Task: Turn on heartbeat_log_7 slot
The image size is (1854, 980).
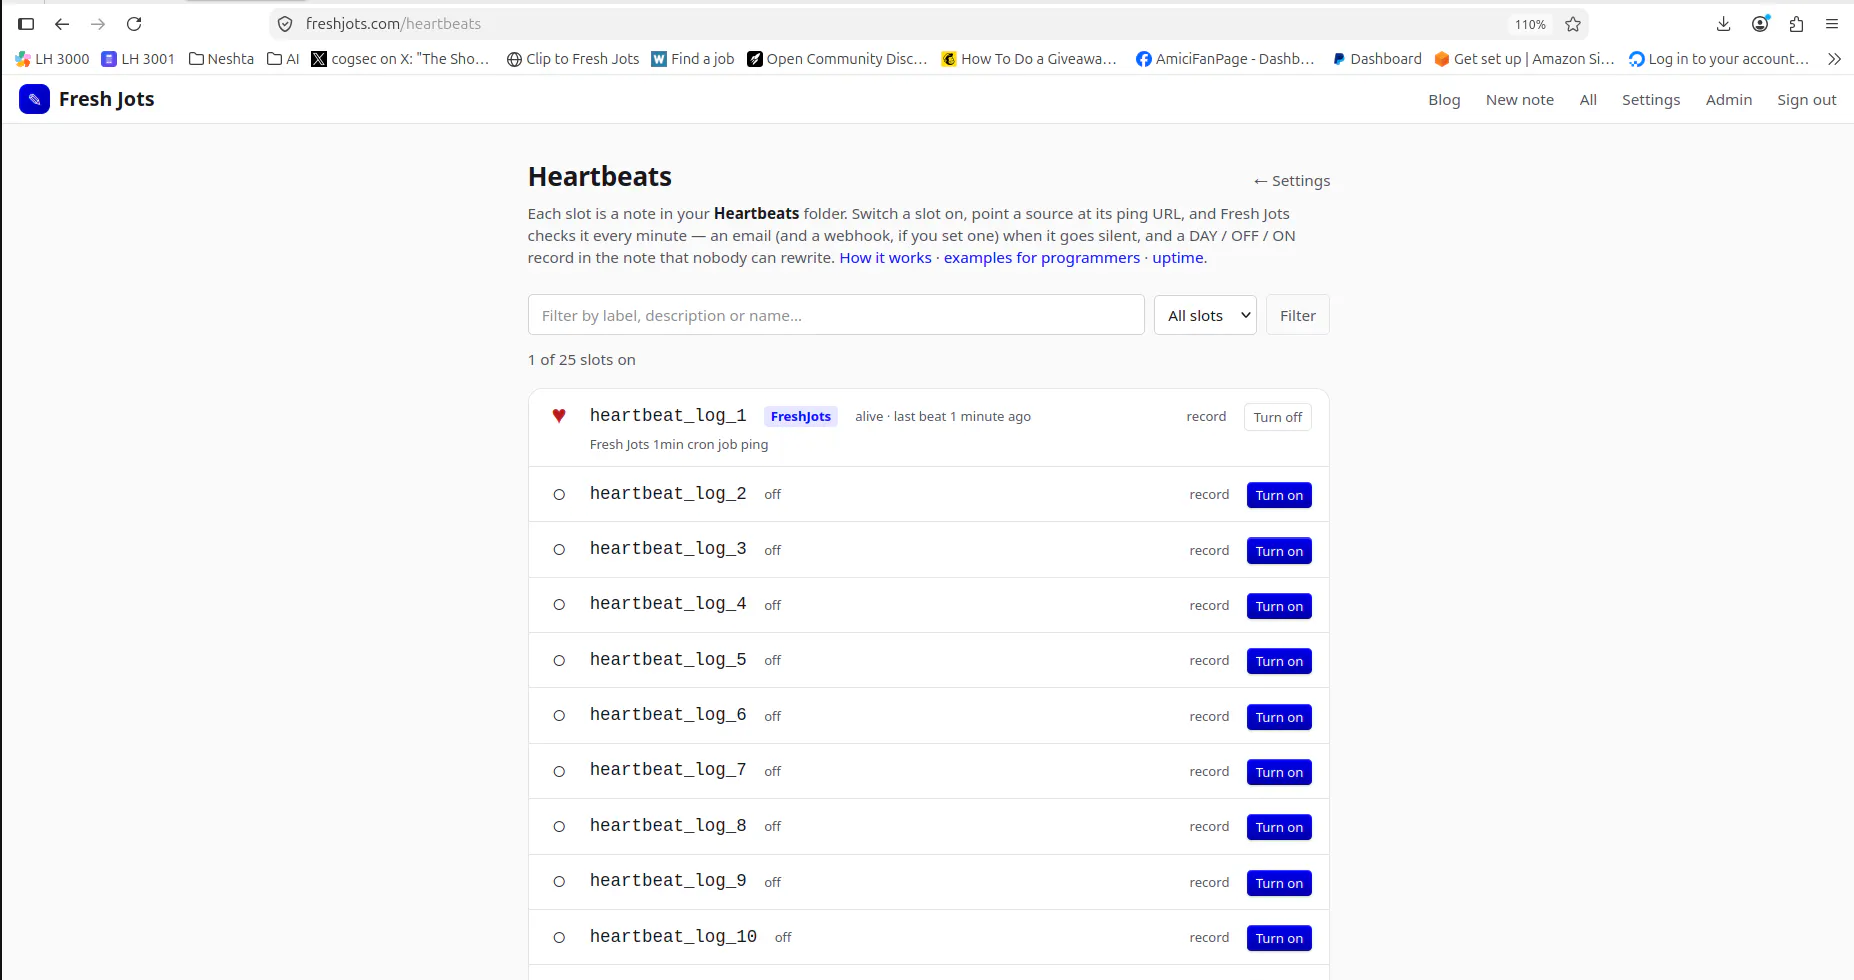Action: click(1279, 772)
